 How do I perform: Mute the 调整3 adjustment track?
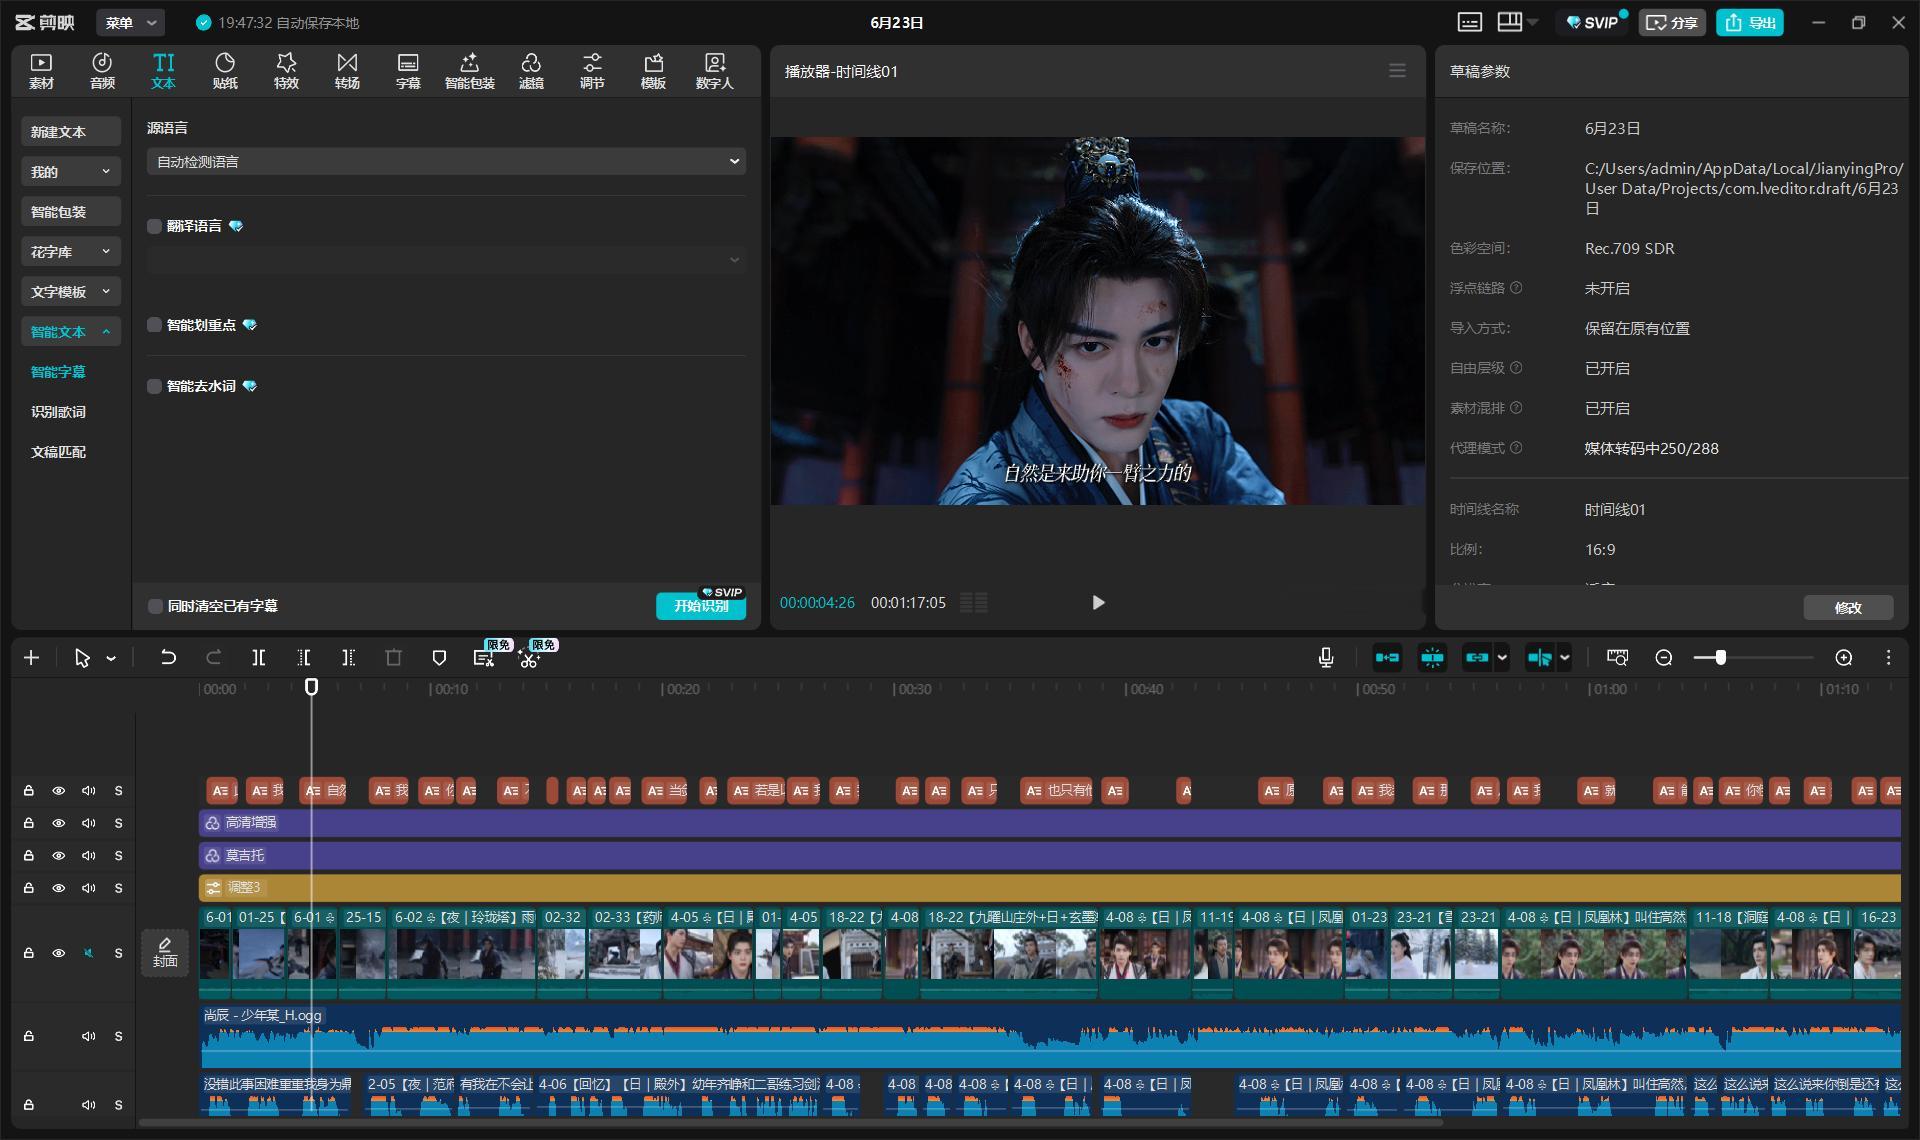(89, 888)
